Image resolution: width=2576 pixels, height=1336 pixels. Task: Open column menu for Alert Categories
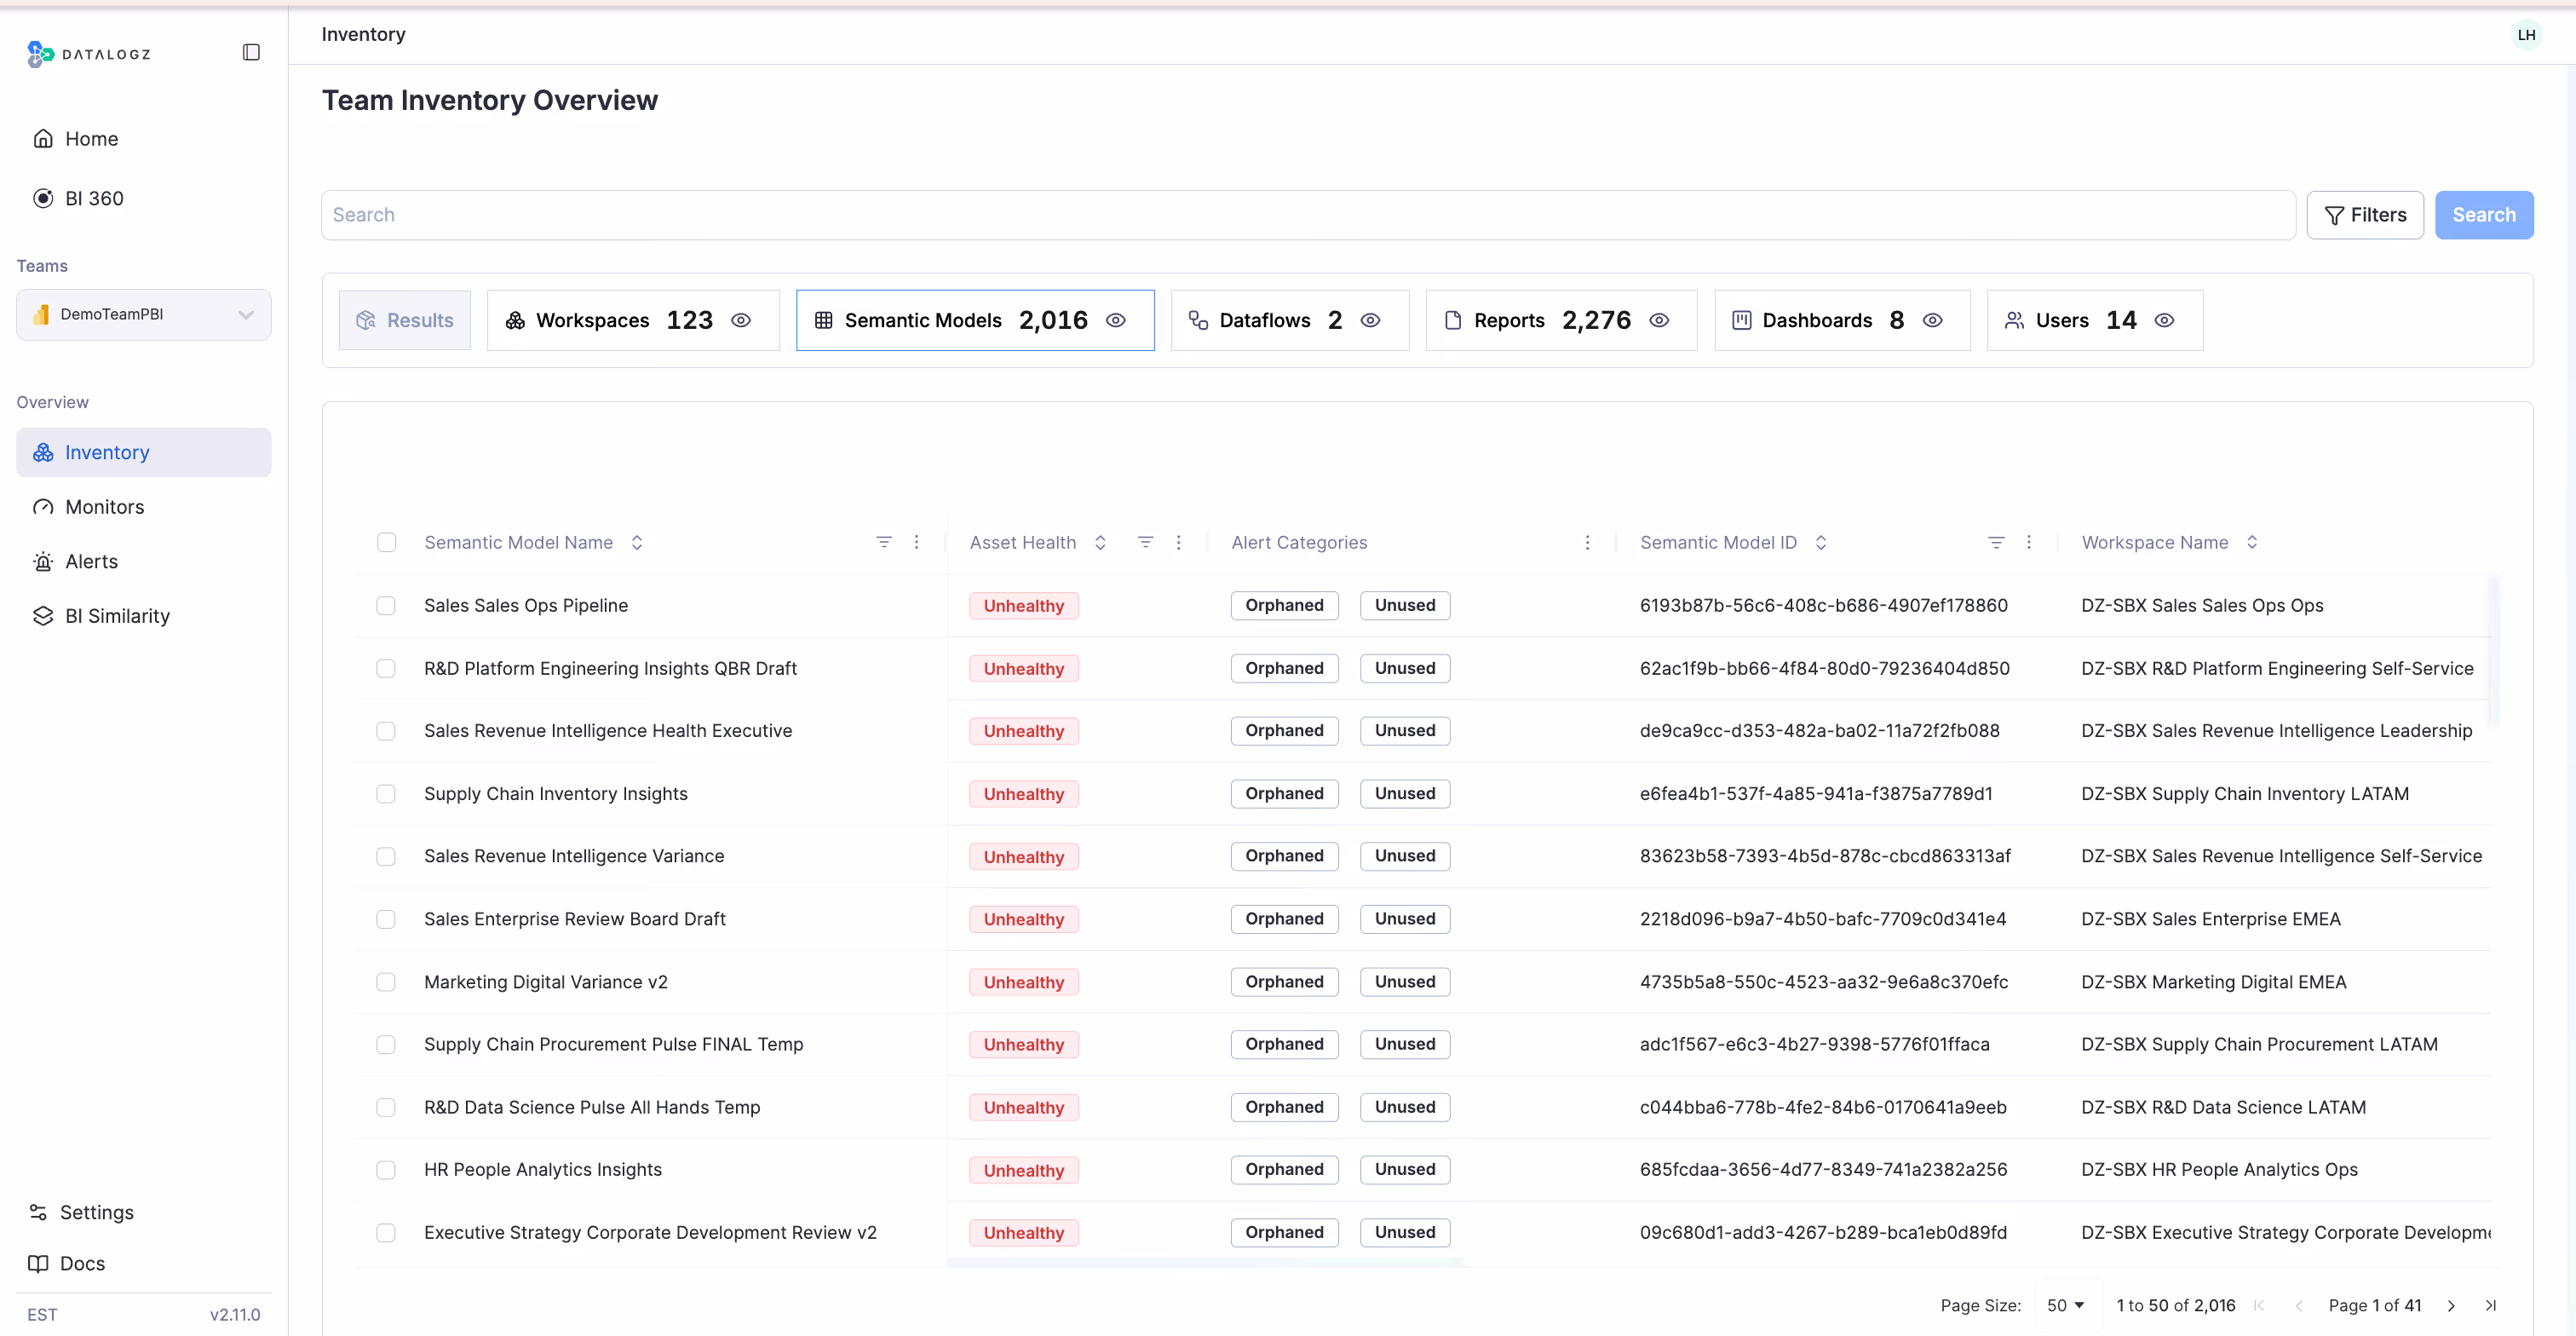pos(1587,542)
